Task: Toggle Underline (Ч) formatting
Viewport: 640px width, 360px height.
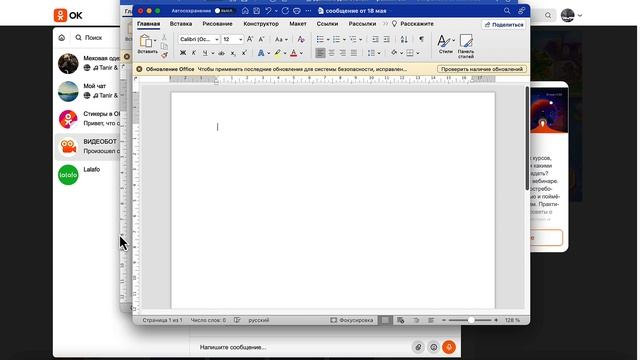Action: (x=205, y=53)
